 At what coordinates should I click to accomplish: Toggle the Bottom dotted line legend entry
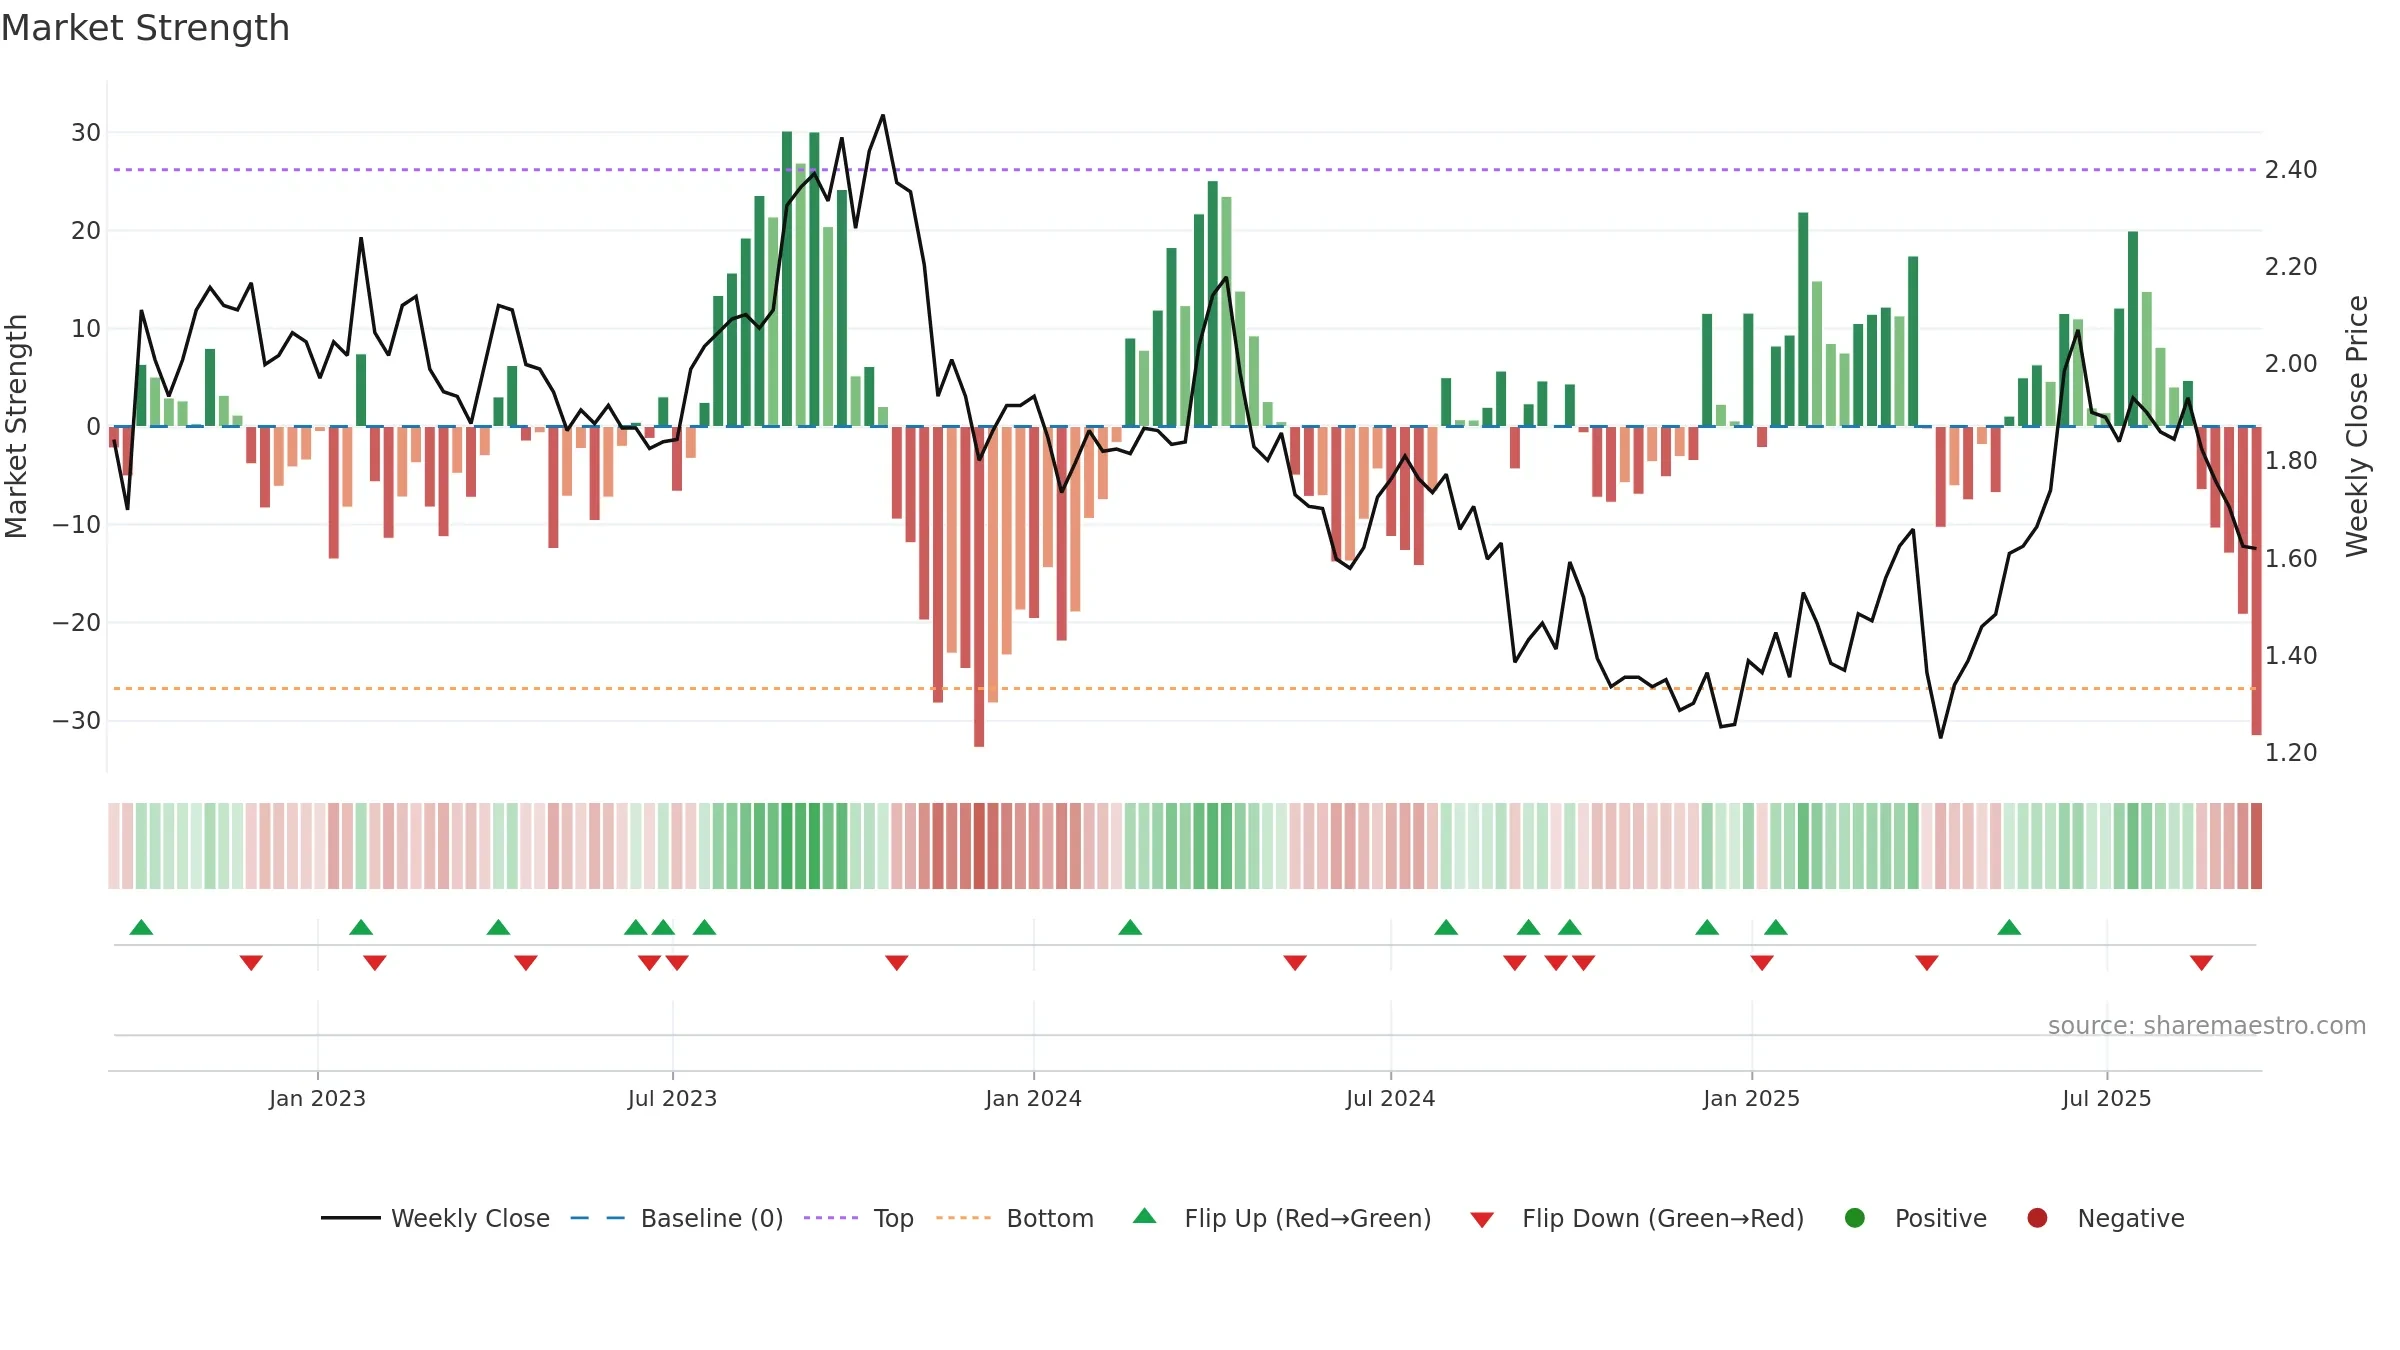pos(1015,1218)
